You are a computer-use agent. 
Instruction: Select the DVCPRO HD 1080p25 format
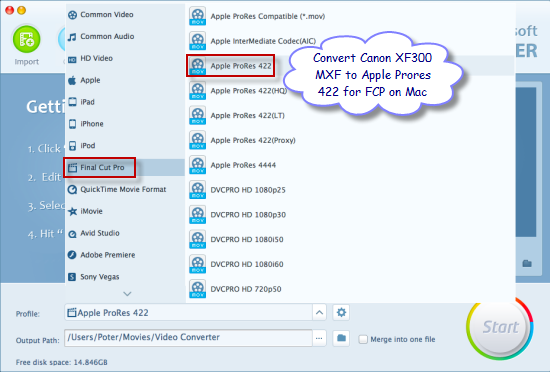pyautogui.click(x=237, y=190)
